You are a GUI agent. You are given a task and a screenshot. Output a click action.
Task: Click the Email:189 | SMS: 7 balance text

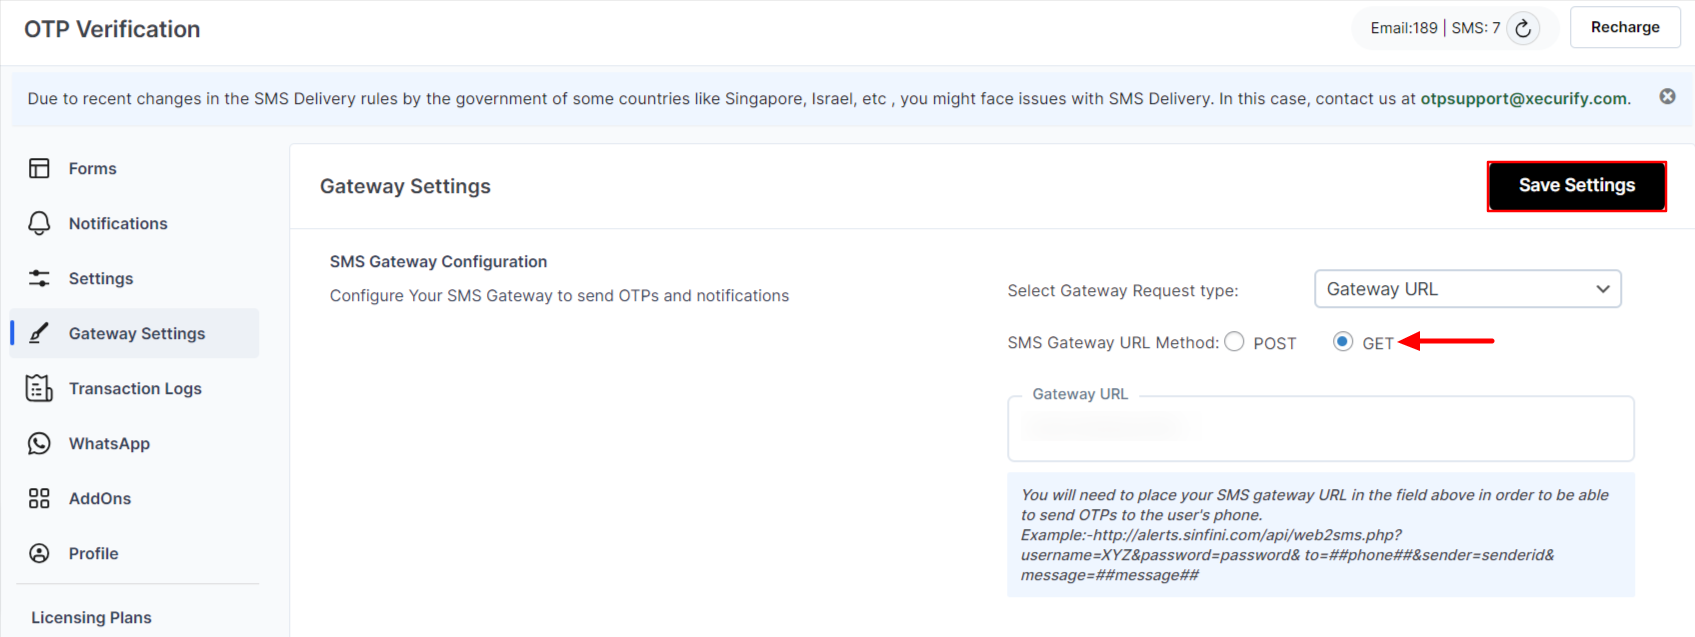click(1435, 28)
